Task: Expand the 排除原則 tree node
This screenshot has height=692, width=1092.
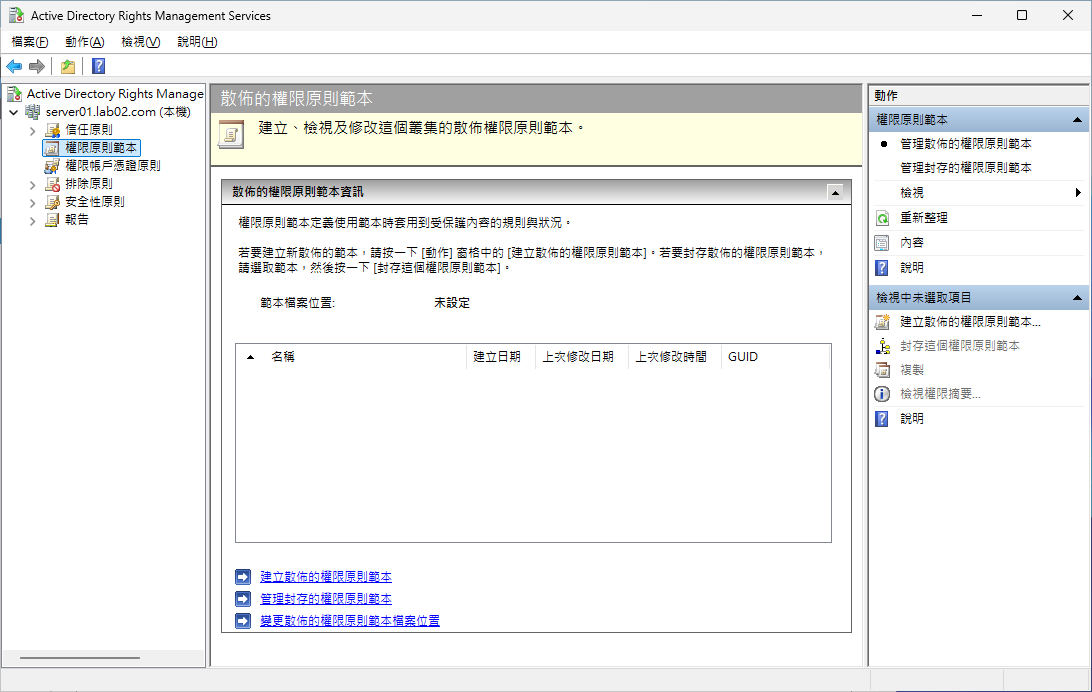Action: [x=32, y=184]
